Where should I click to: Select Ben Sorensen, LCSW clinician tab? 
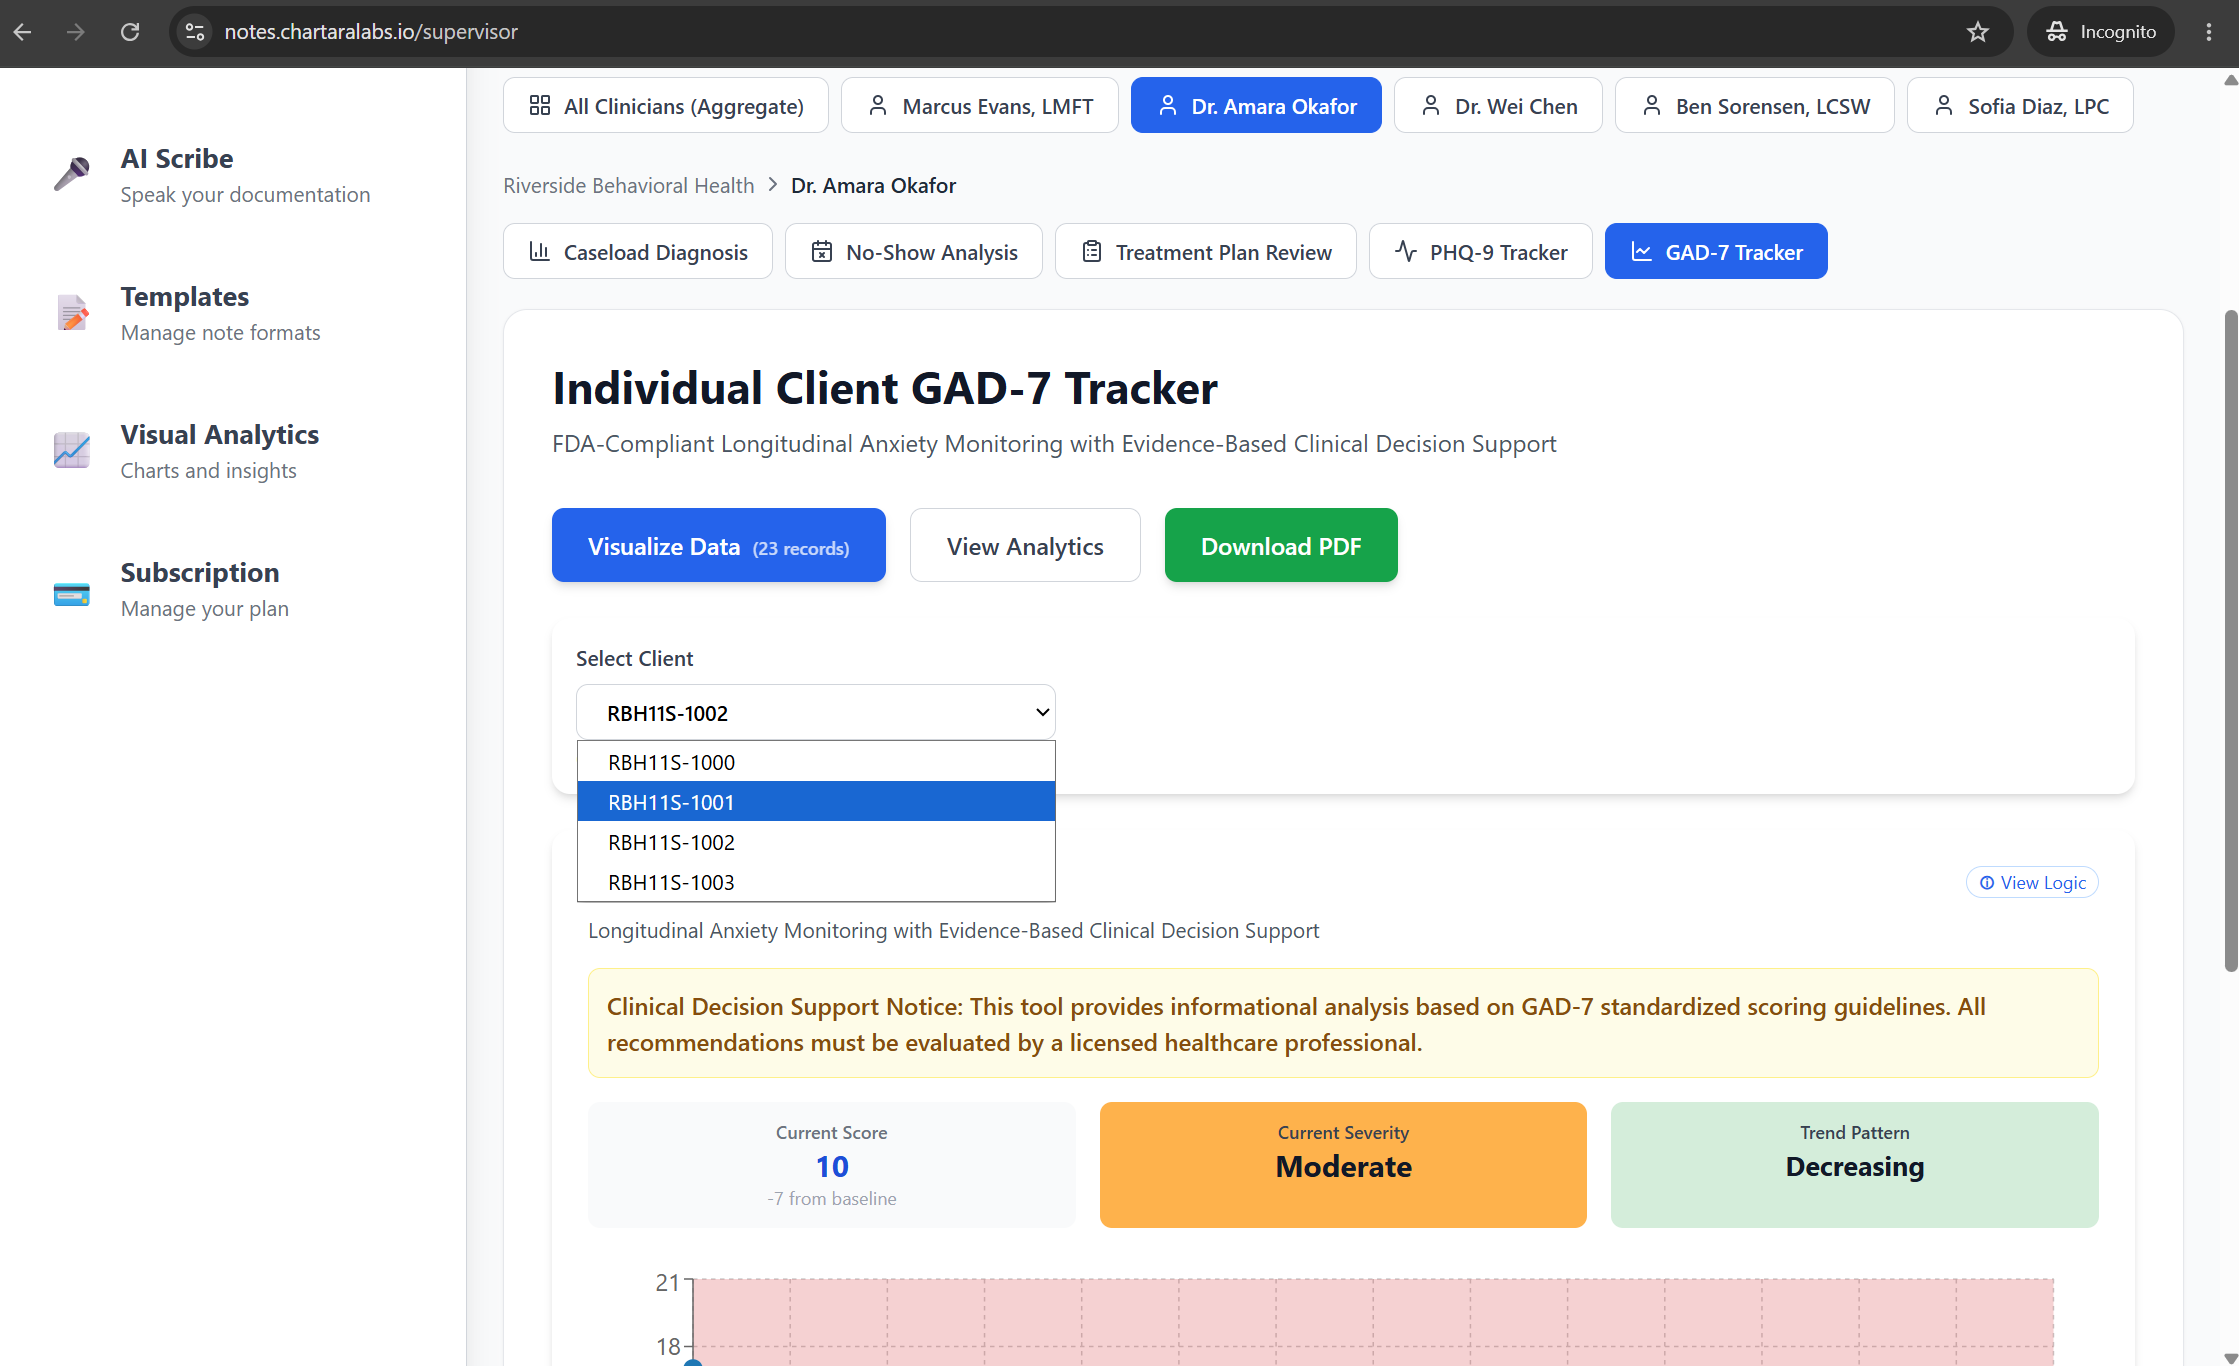click(1755, 105)
